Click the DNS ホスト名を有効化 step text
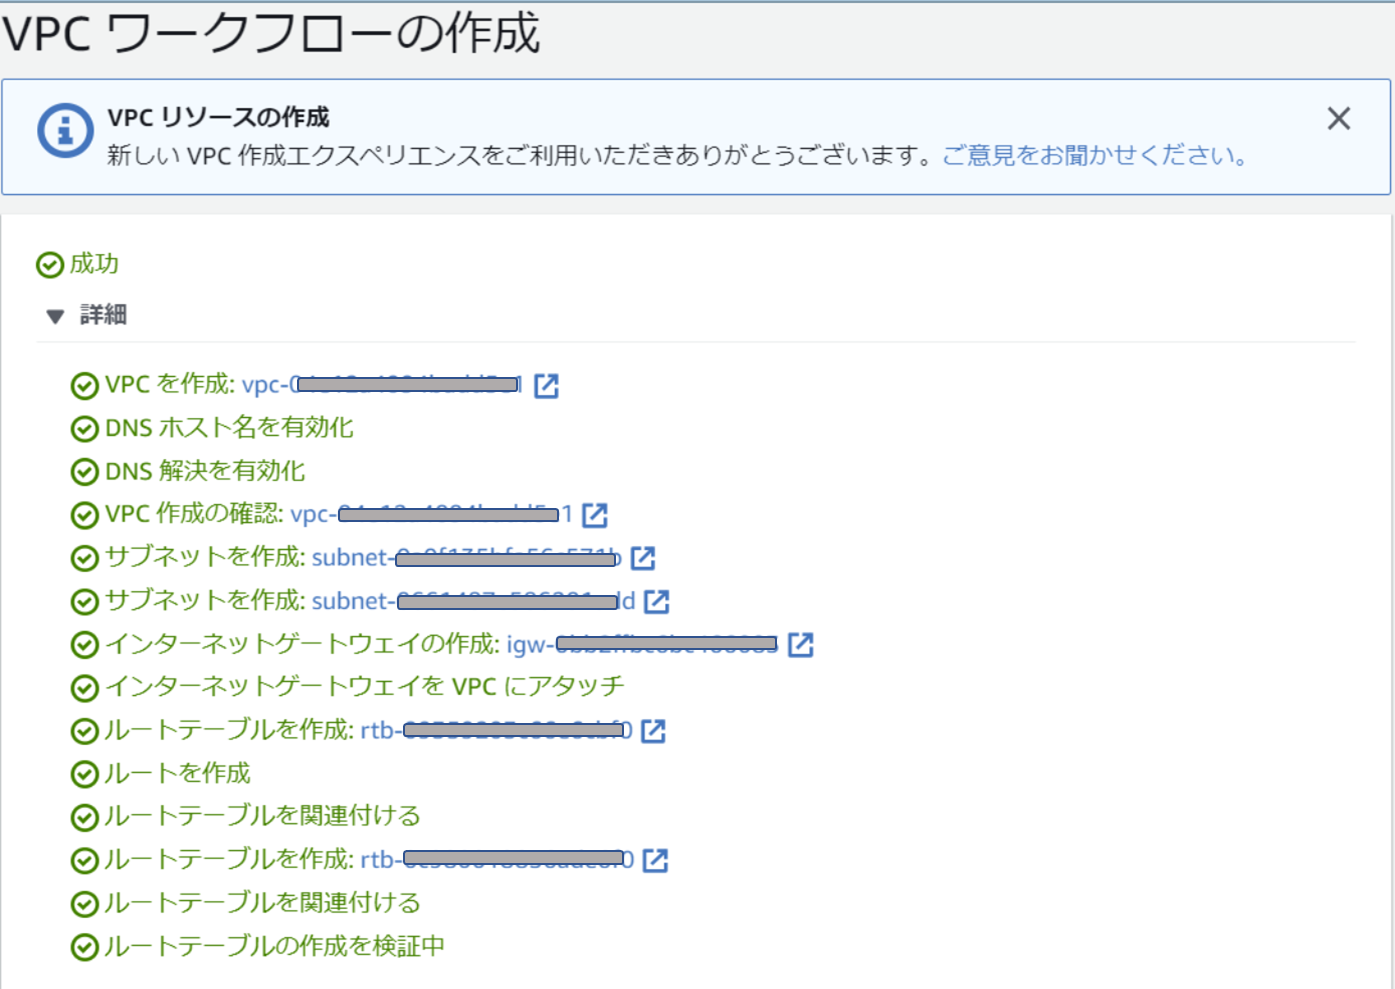This screenshot has height=989, width=1395. coord(229,428)
